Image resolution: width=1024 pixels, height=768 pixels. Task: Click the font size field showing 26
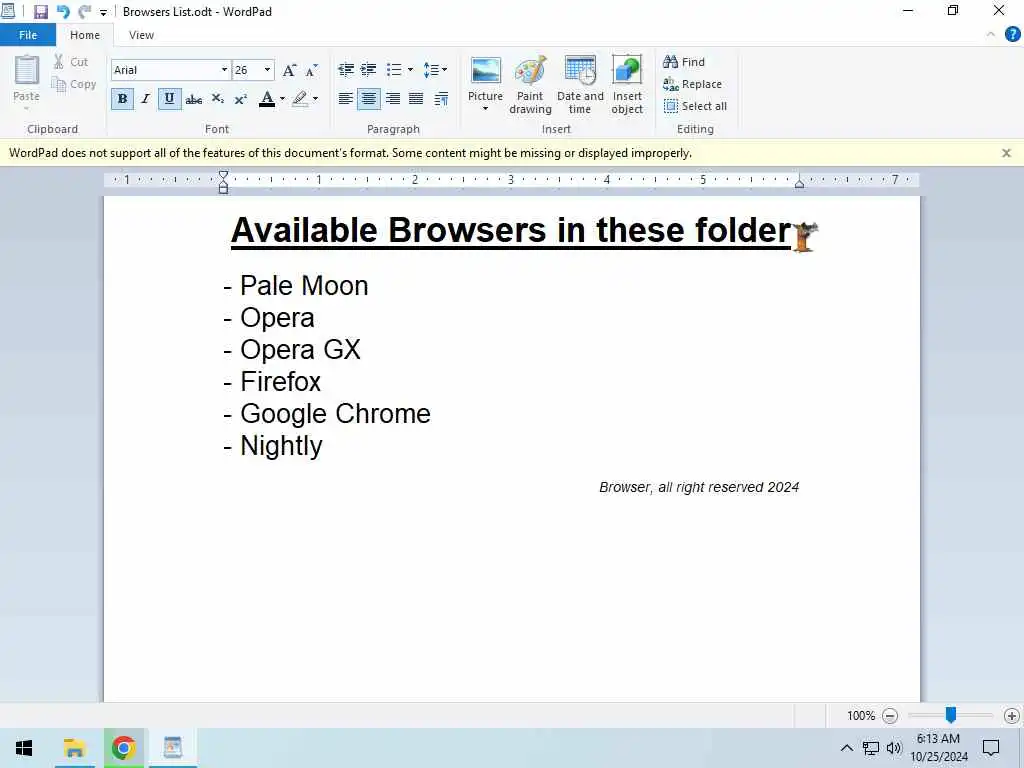point(247,70)
